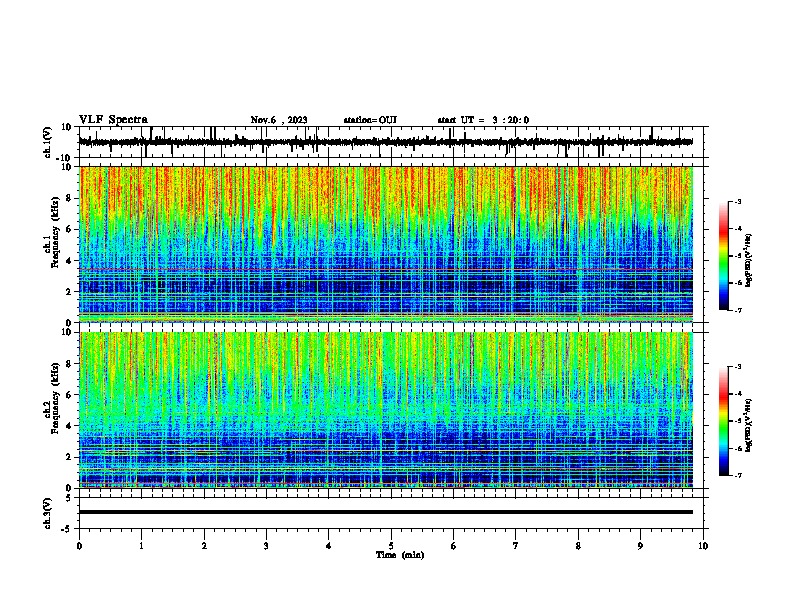Screen dimensions: 792x612
Task: Click the ch.2 color bar label '-7'
Action: tap(737, 475)
